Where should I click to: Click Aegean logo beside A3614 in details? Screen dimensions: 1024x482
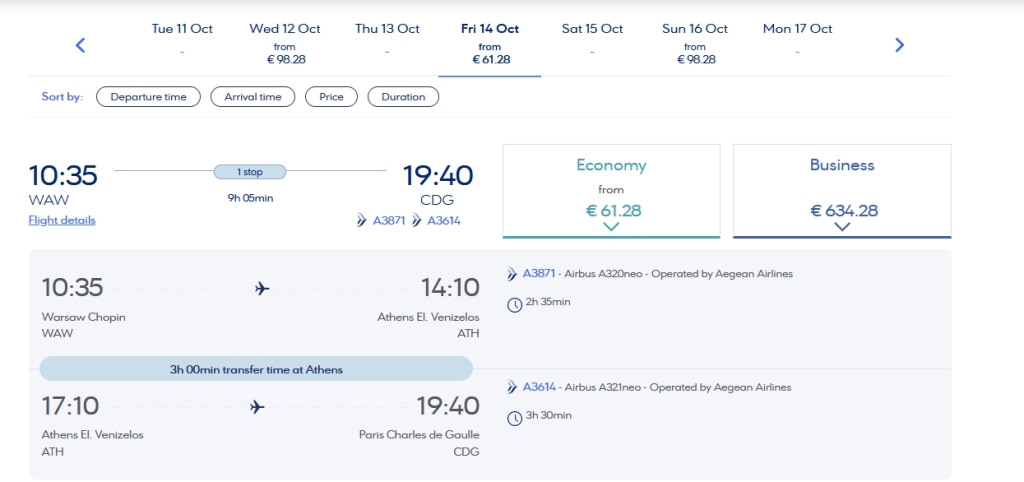(513, 387)
